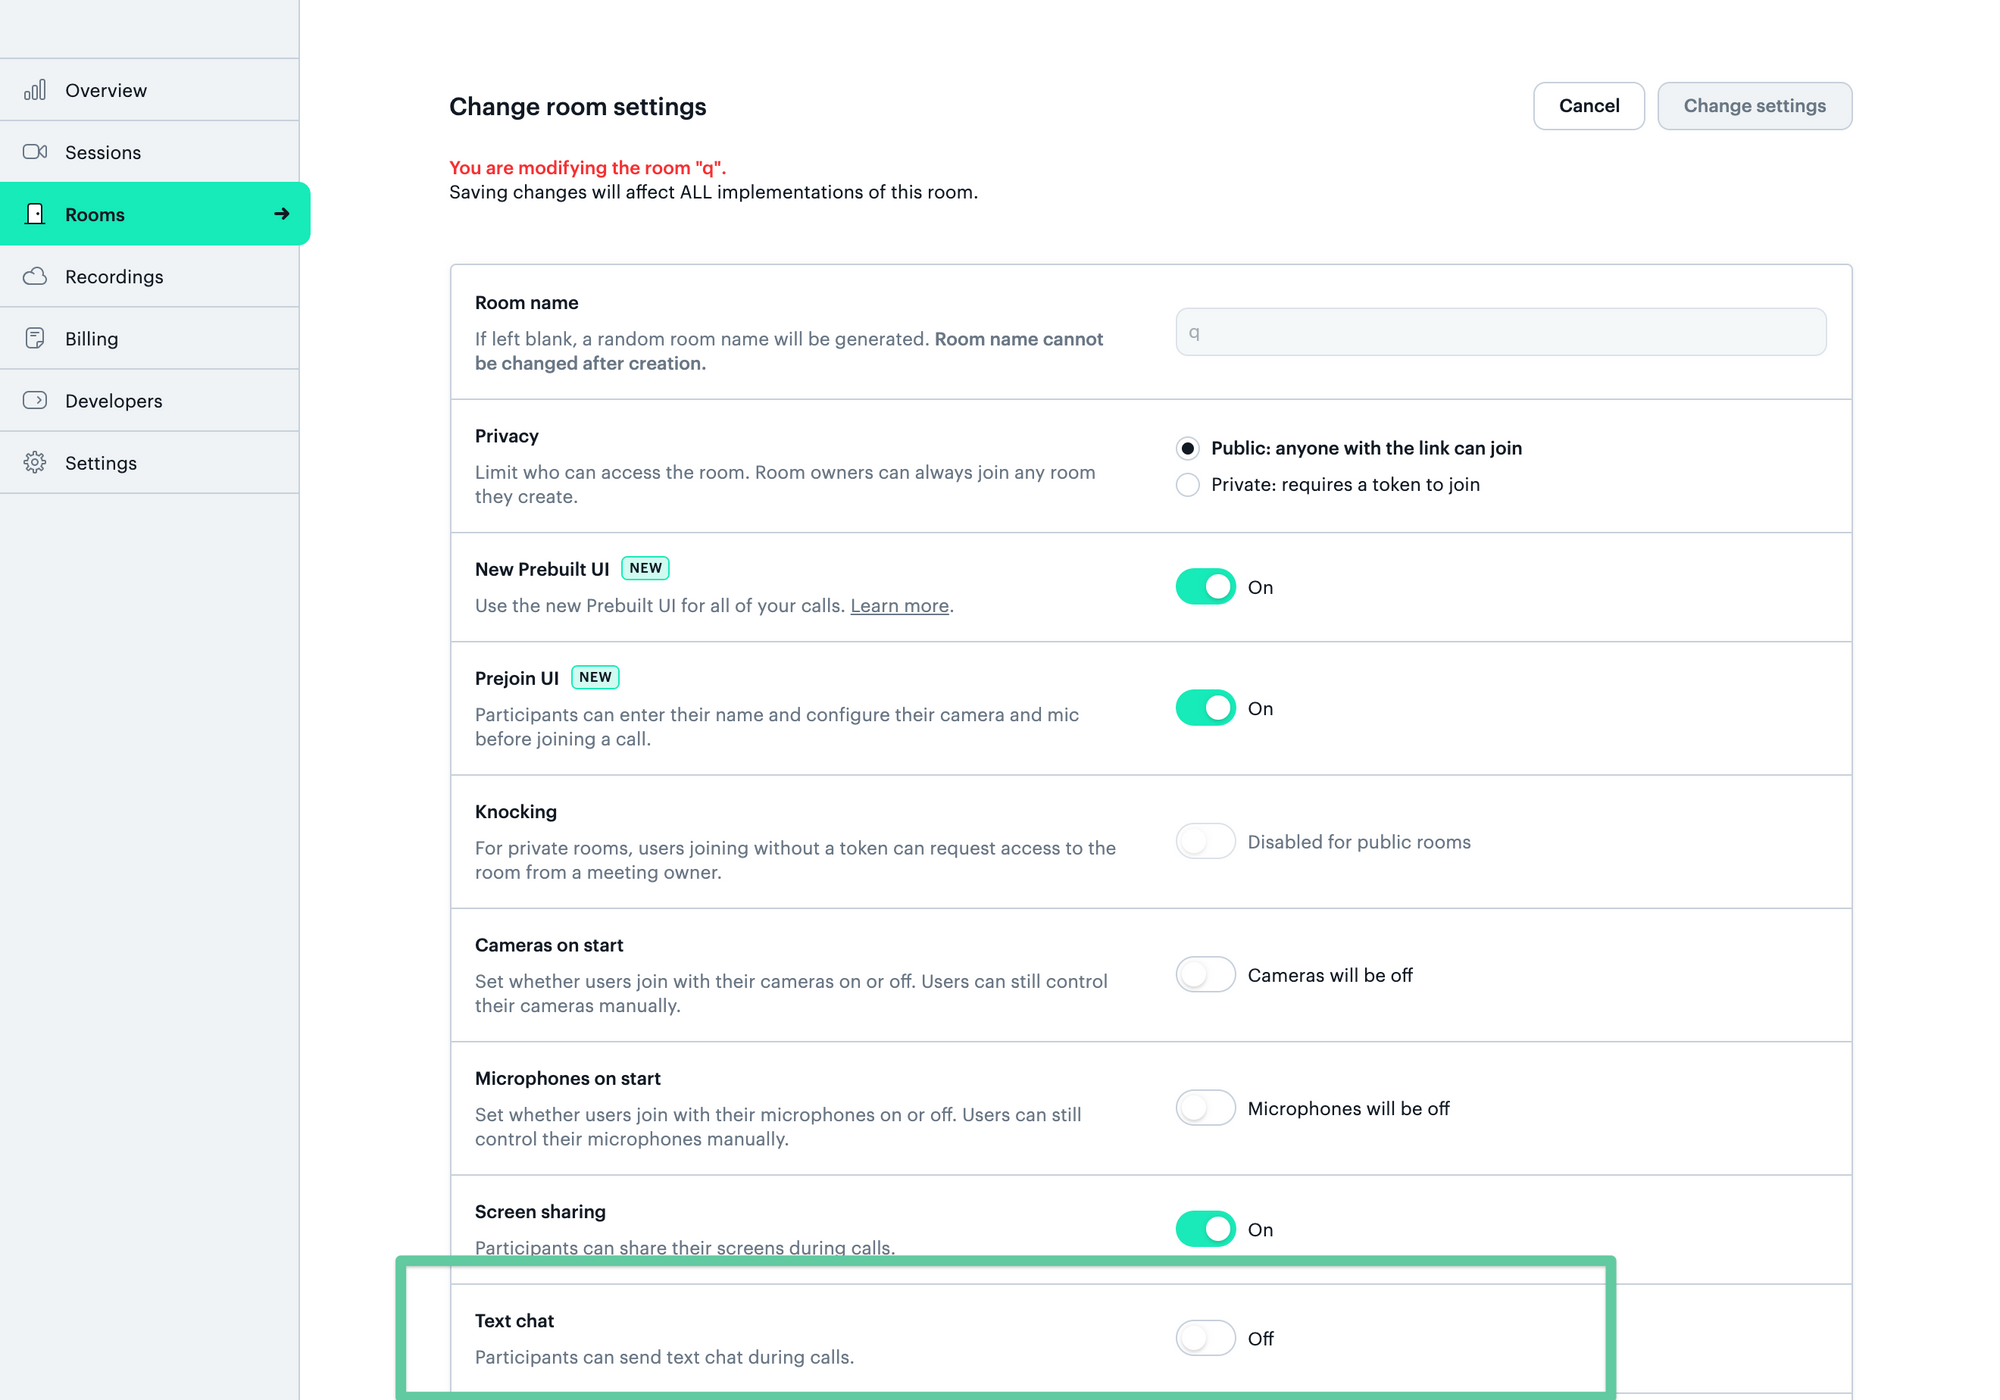This screenshot has height=1400, width=2000.
Task: Click the Settings gear icon
Action: [35, 462]
